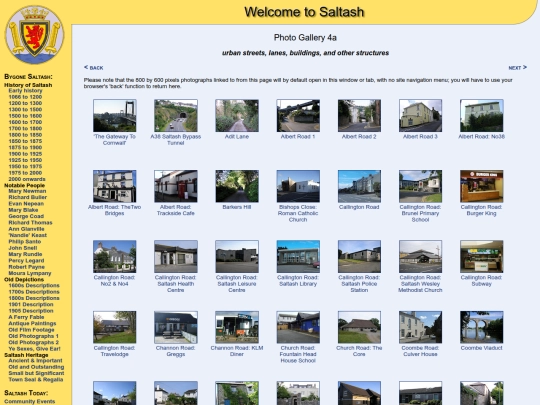This screenshot has width=540, height=405.
Task: Open the KLM Diner thumbnail
Action: (x=237, y=327)
